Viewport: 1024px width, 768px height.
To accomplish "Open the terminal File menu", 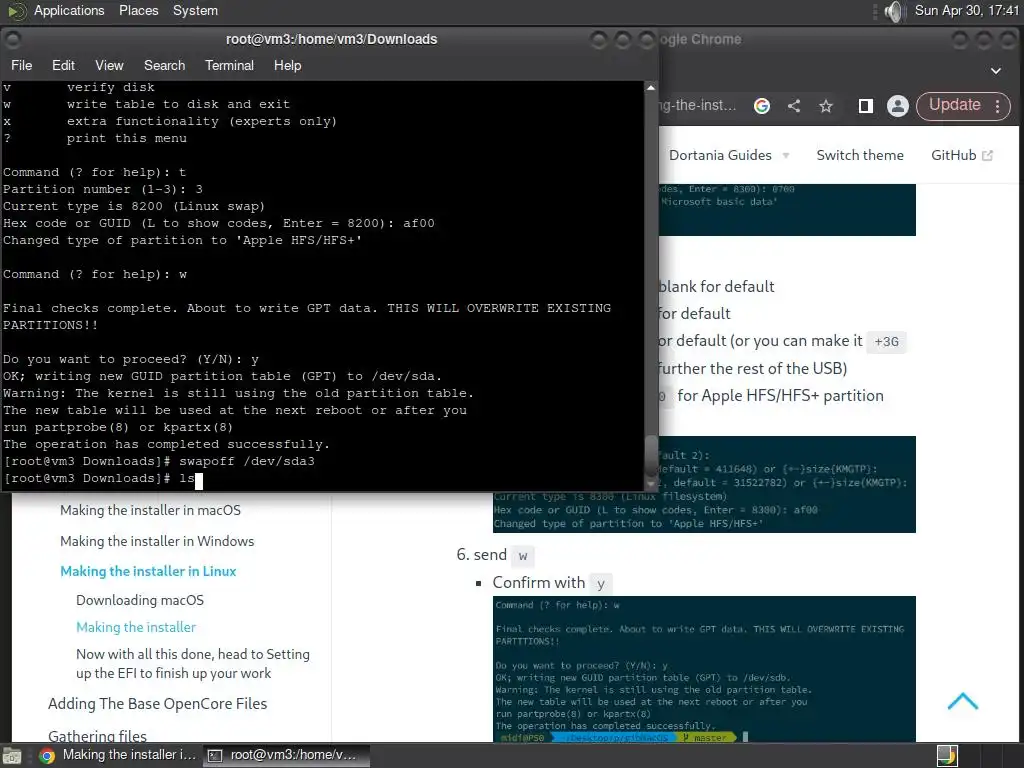I will tap(22, 65).
